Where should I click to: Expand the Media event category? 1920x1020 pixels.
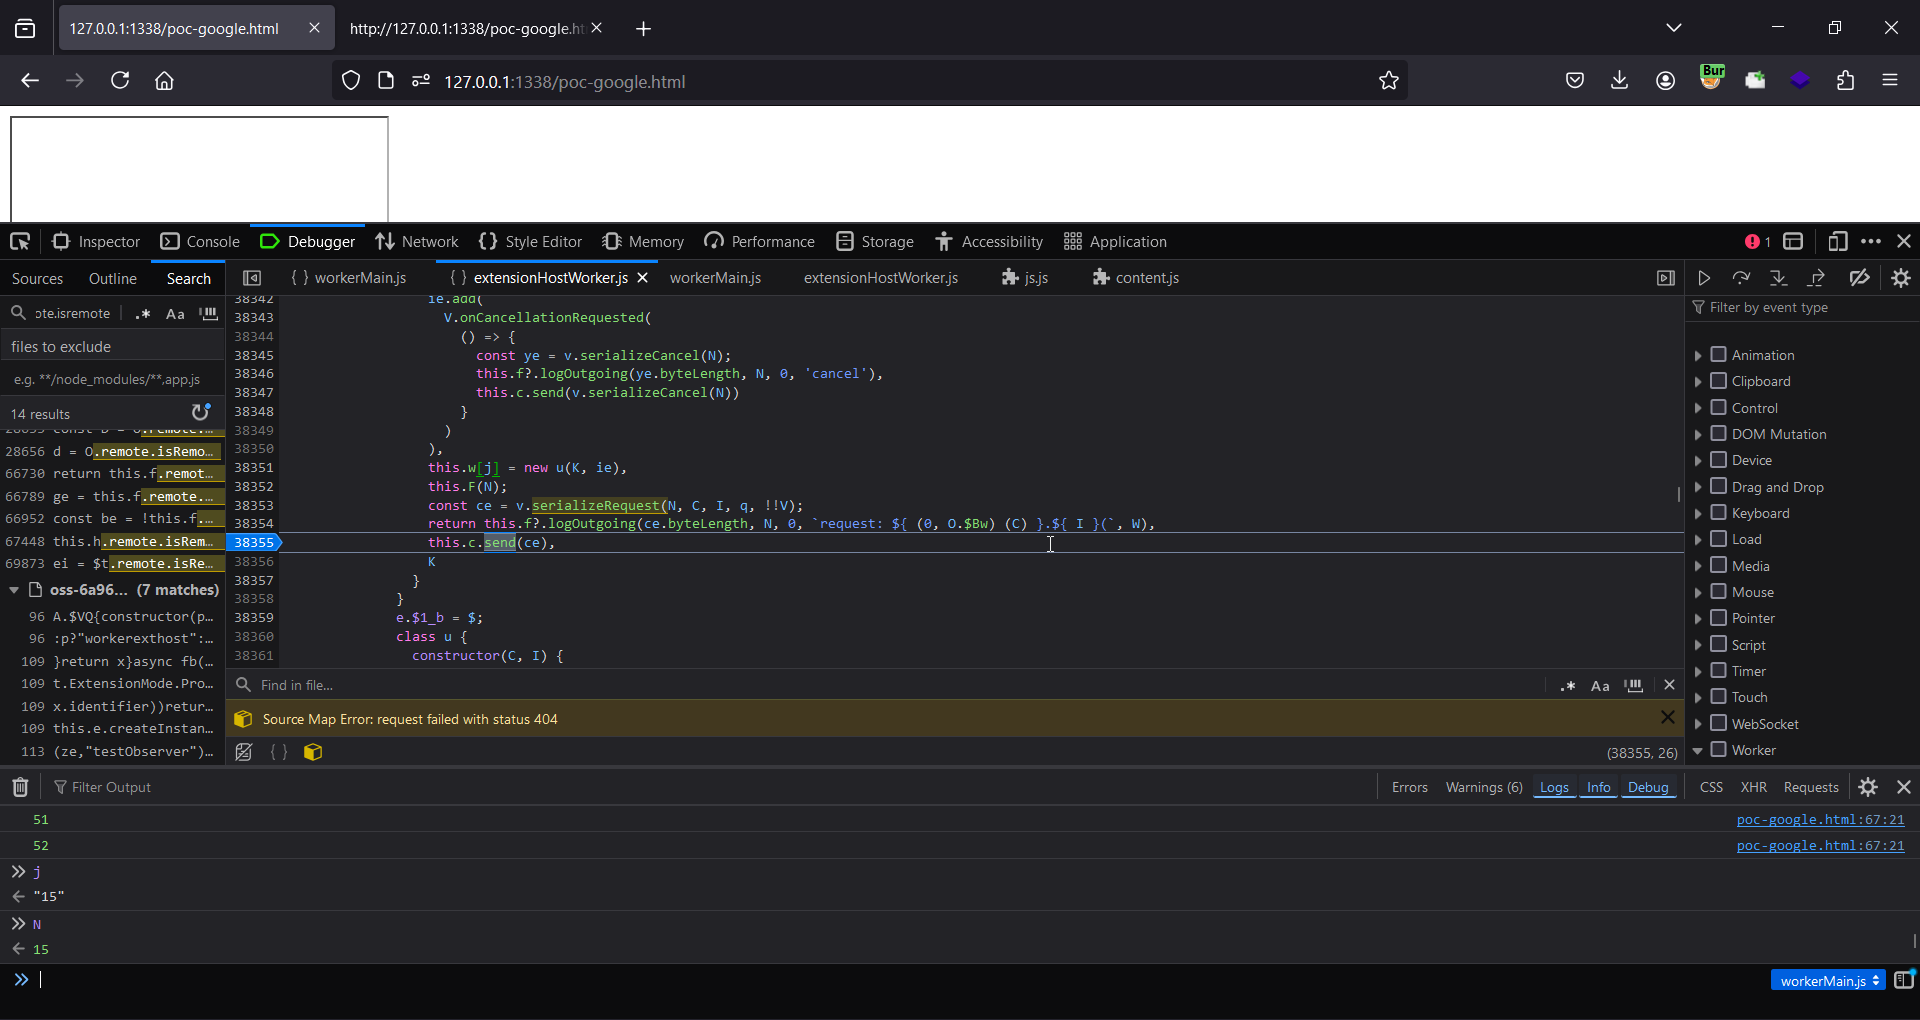coord(1698,566)
